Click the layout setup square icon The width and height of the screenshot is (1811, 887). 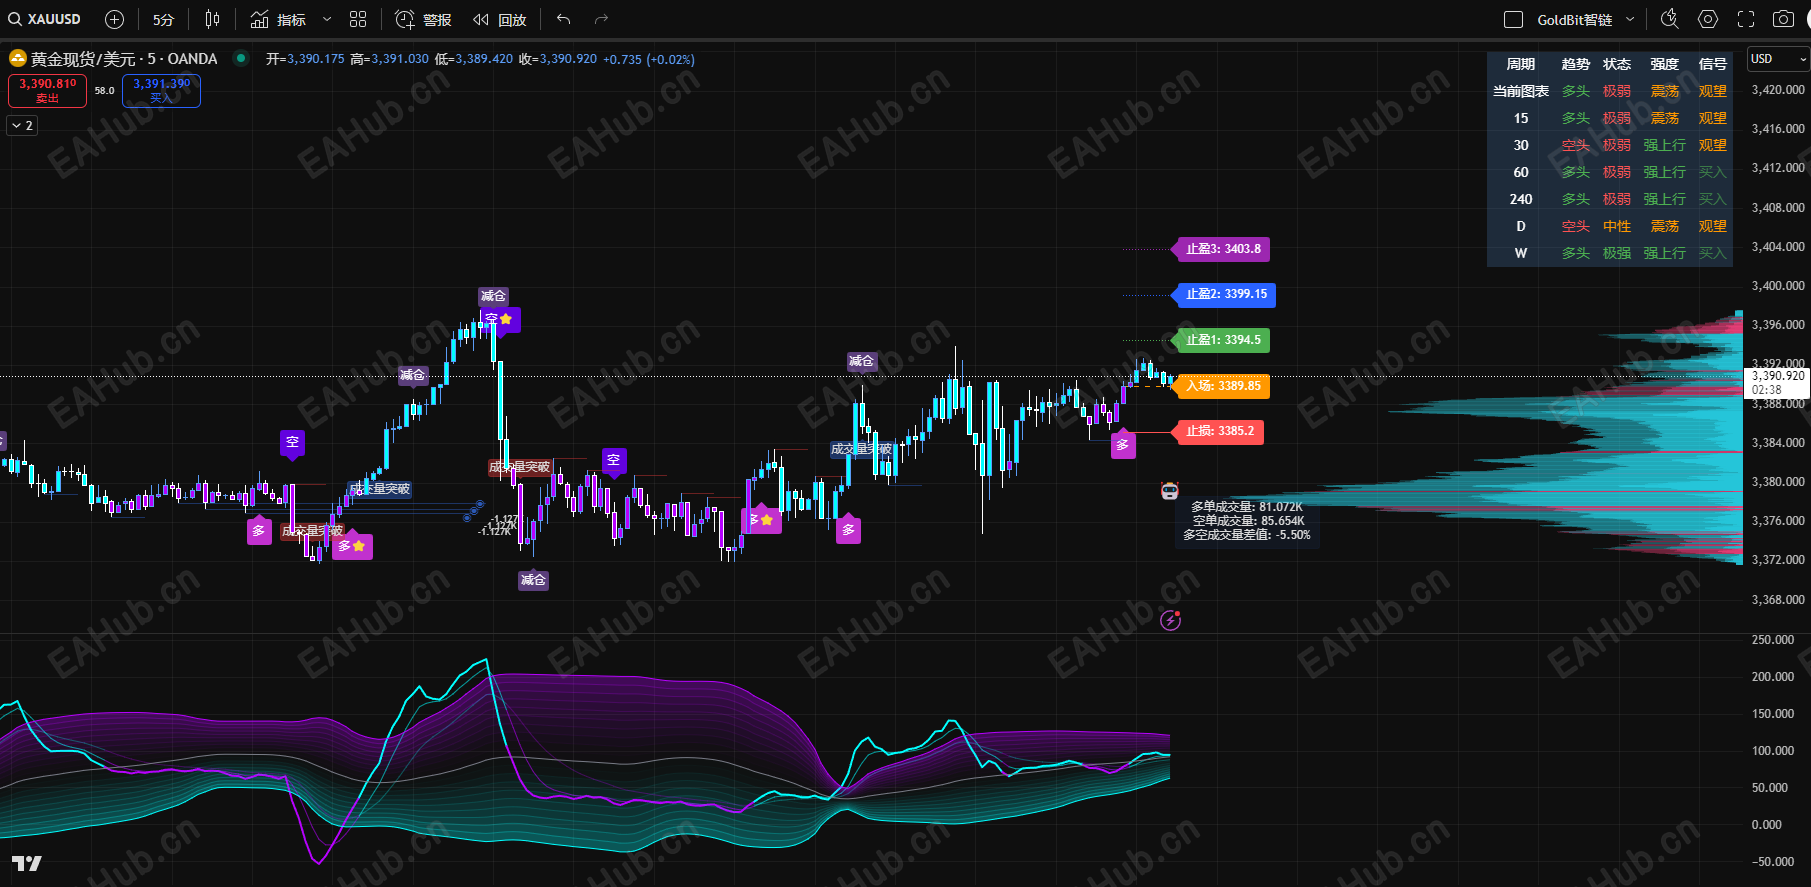1514,19
